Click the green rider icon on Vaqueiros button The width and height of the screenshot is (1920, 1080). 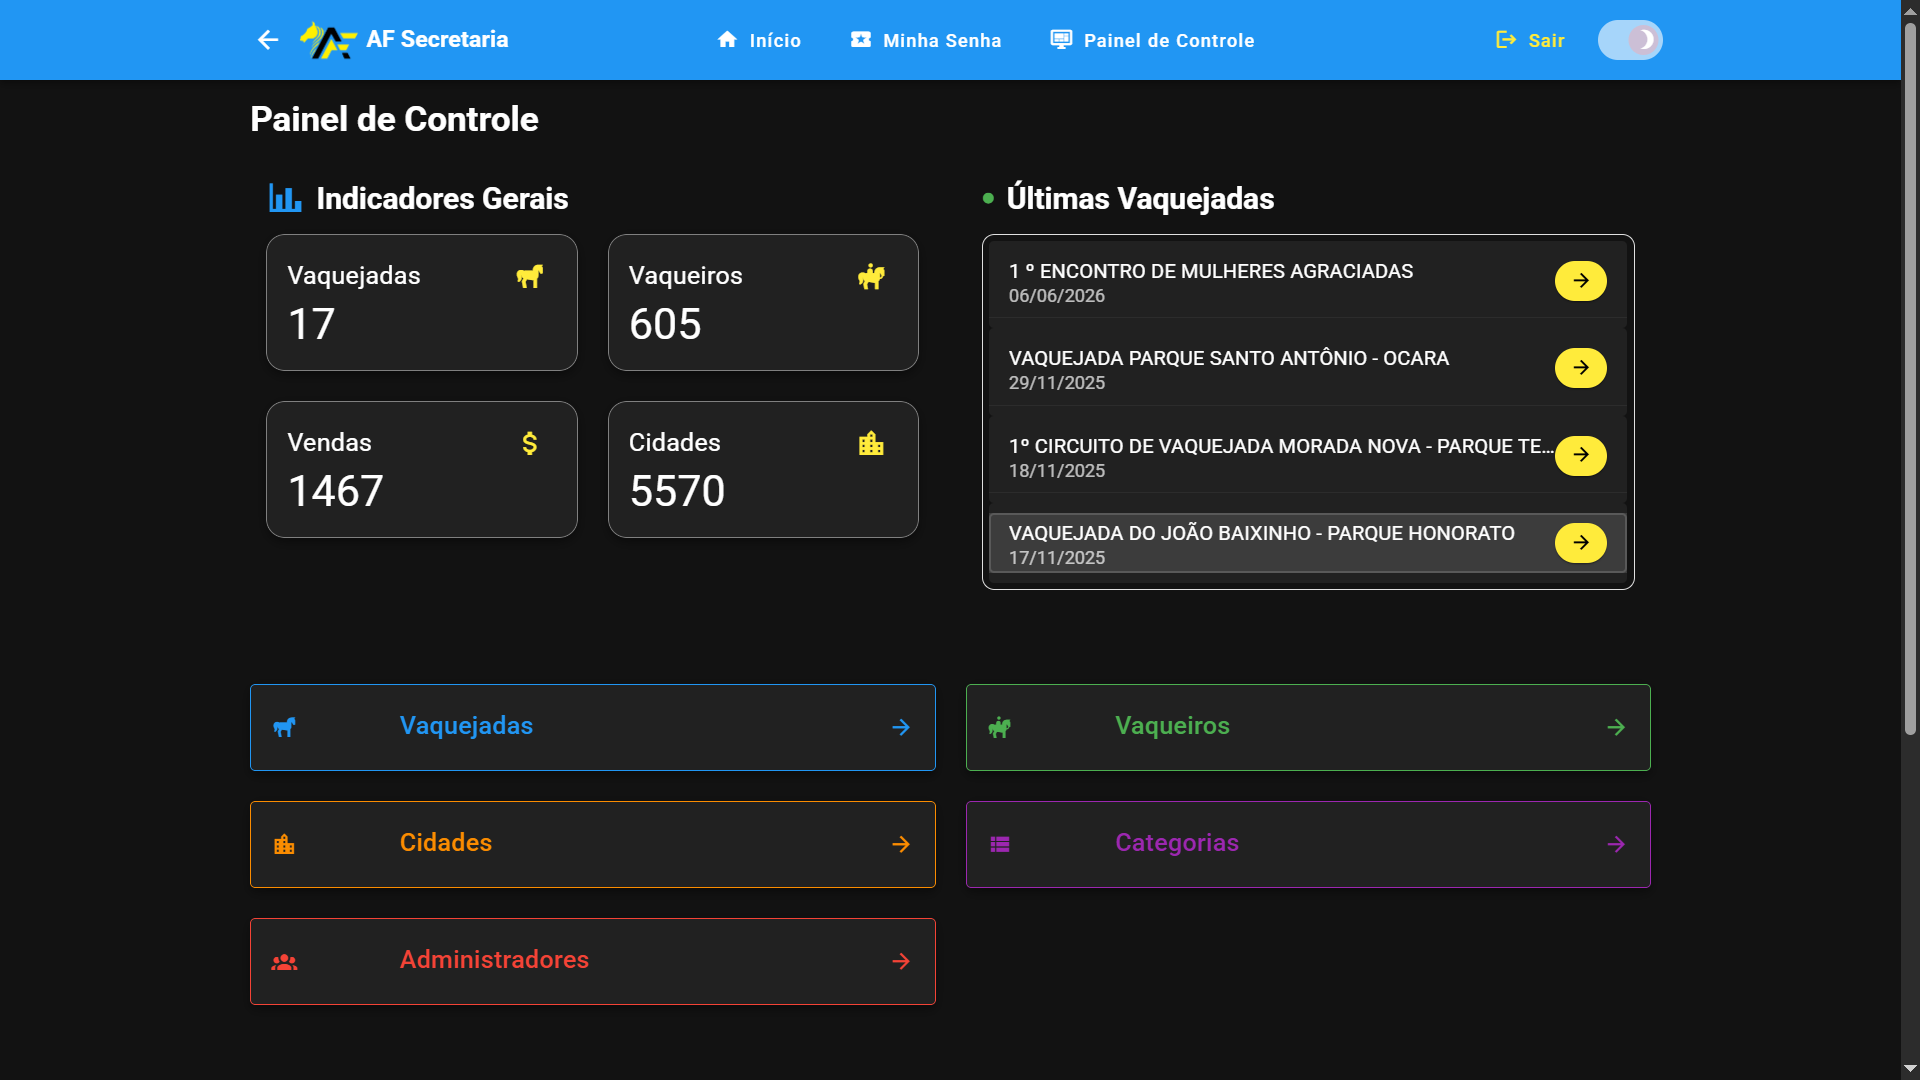click(x=999, y=727)
